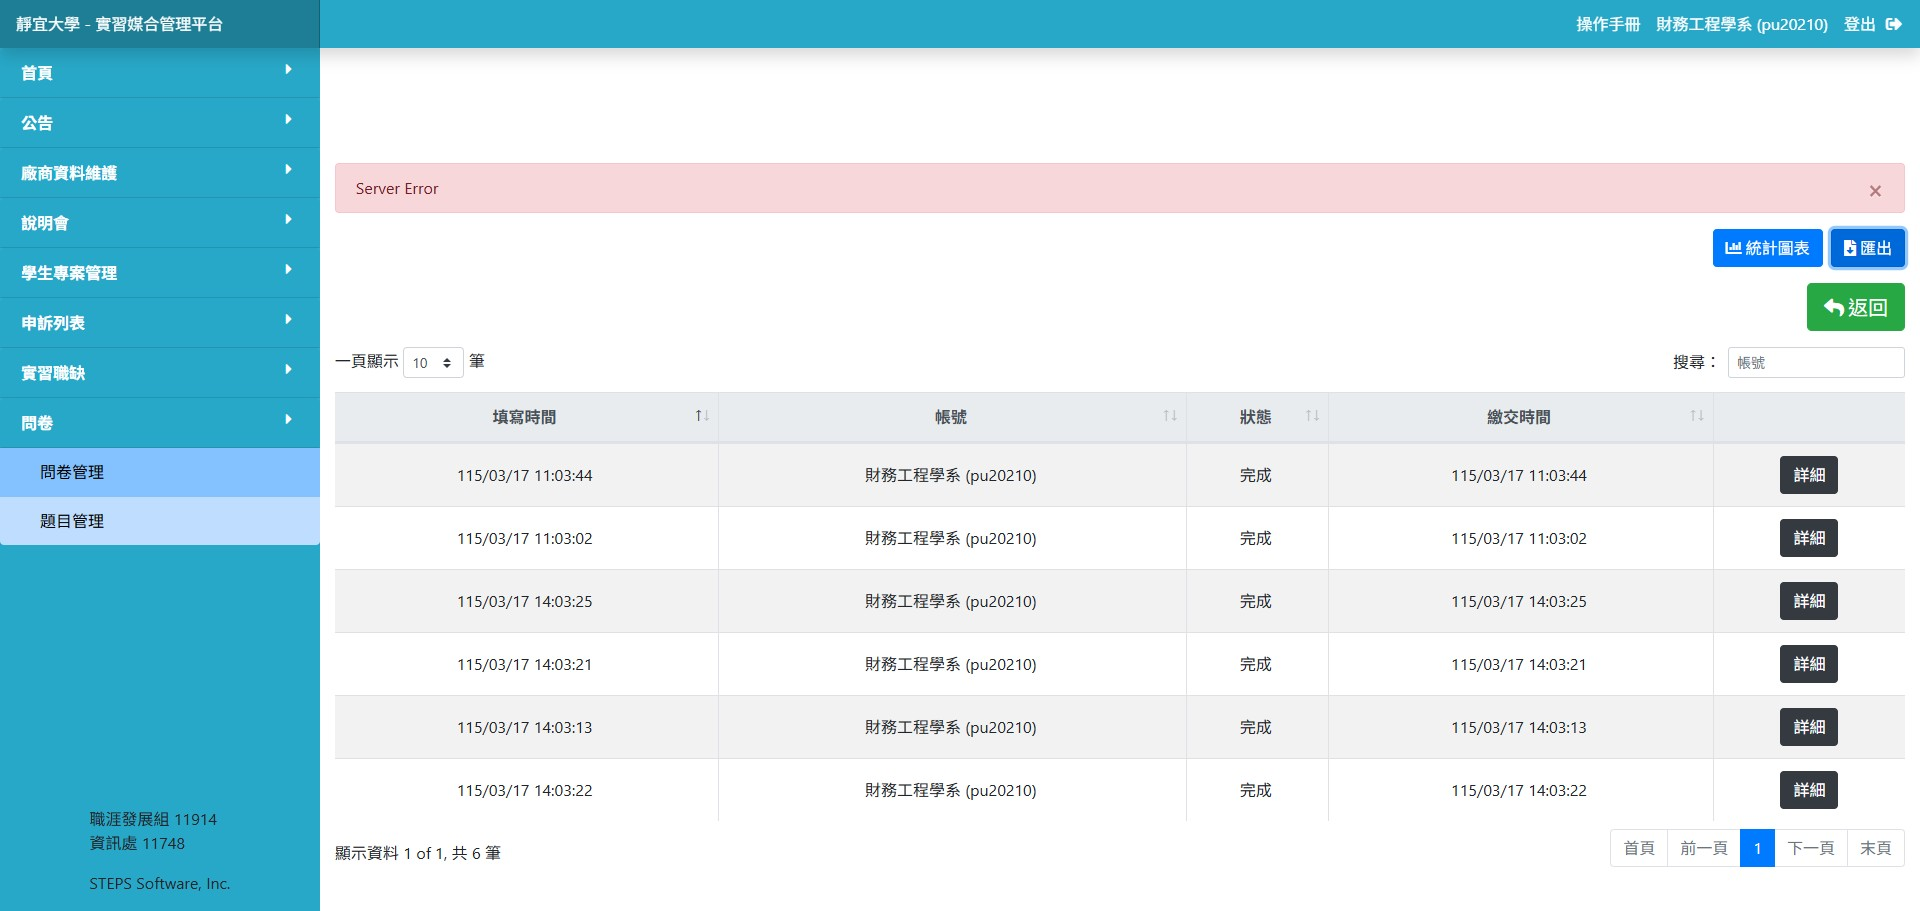Go to 前一頁 previous page

point(1704,848)
